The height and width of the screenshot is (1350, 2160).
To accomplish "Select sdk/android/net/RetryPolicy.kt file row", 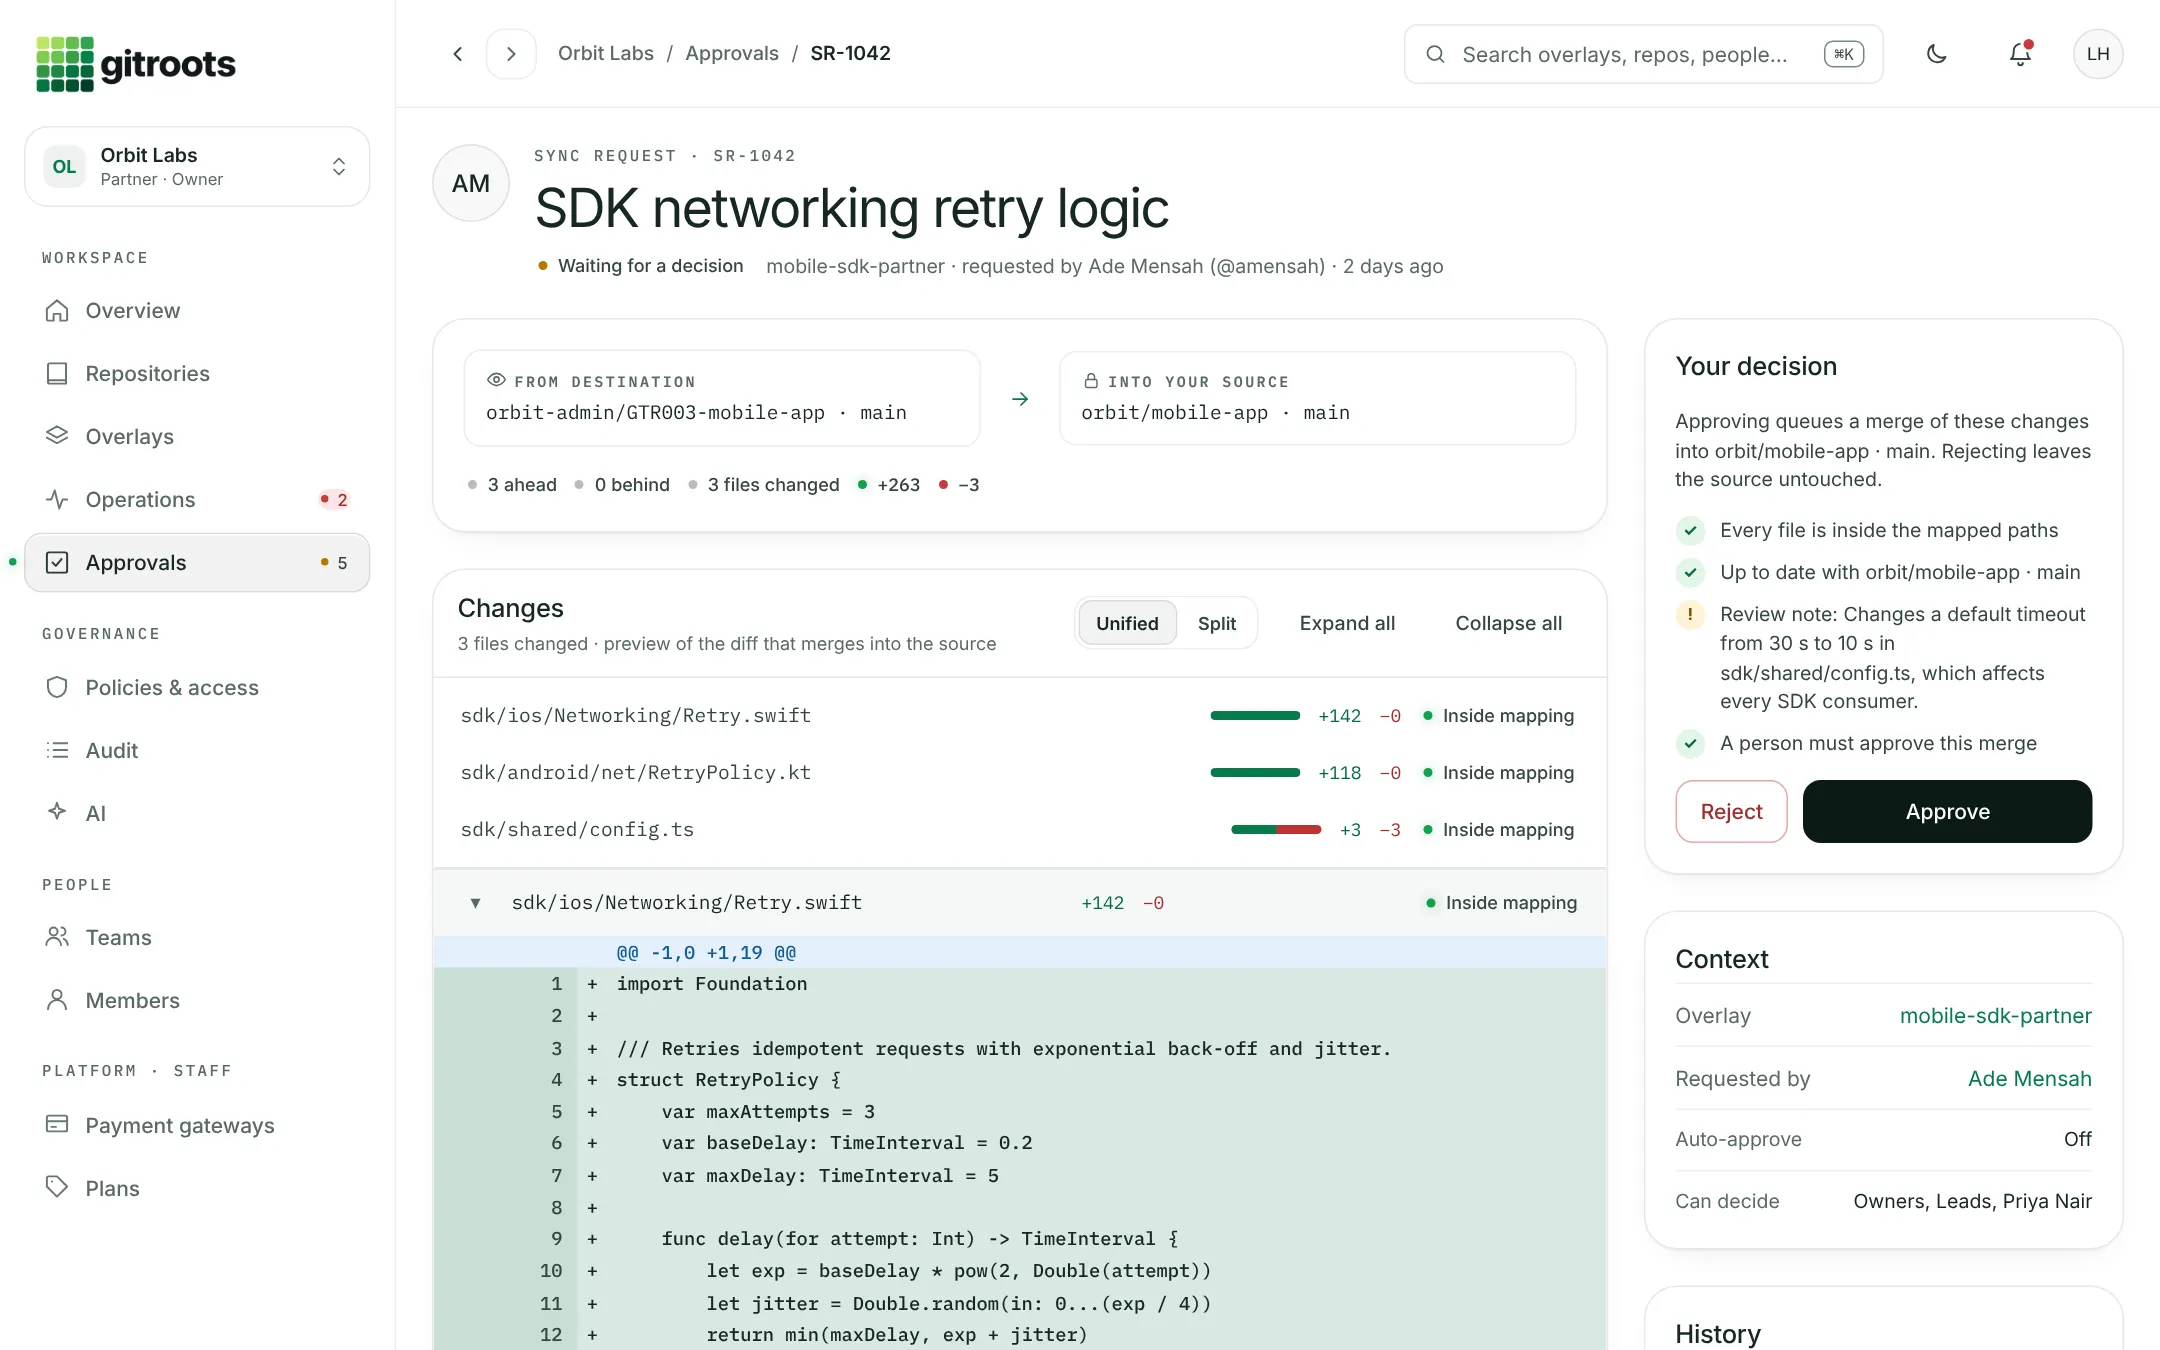I will tap(1019, 773).
